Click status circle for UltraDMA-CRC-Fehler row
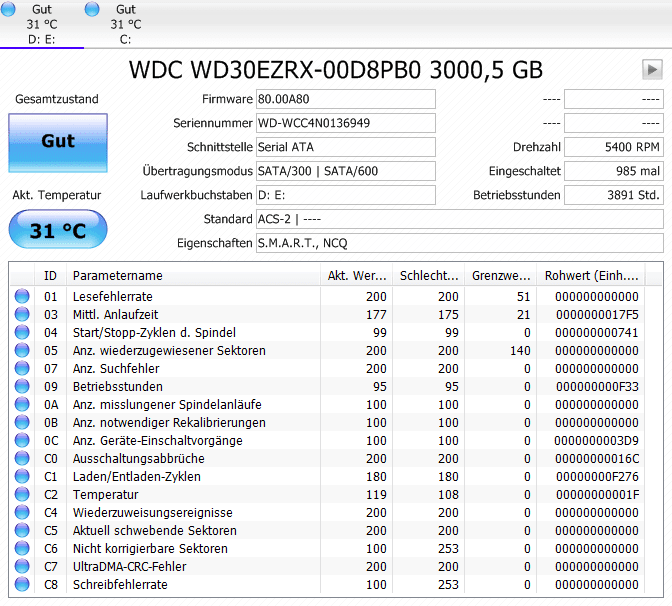672x606 pixels. [x=22, y=566]
